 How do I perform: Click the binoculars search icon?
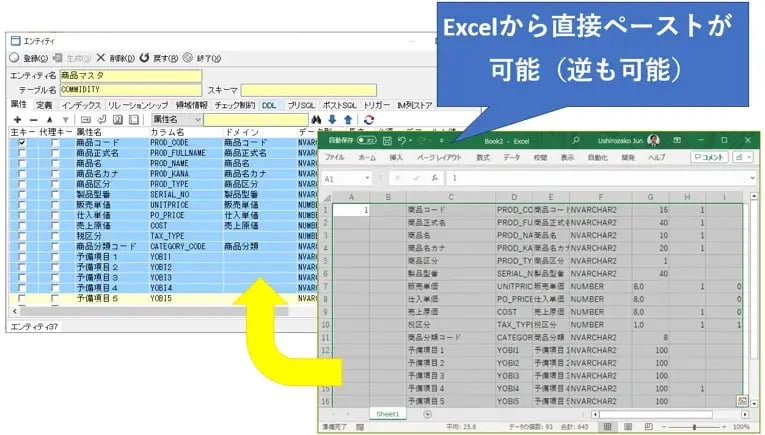317,119
